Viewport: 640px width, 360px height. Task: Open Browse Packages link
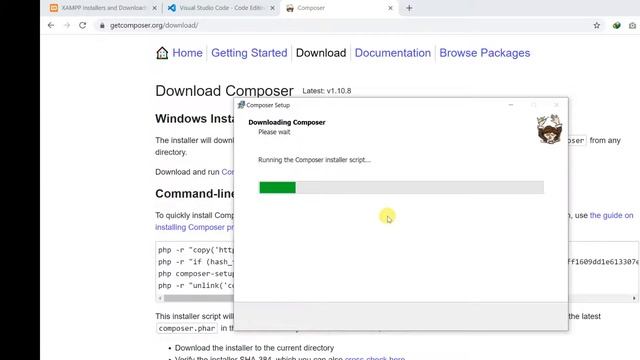[484, 53]
